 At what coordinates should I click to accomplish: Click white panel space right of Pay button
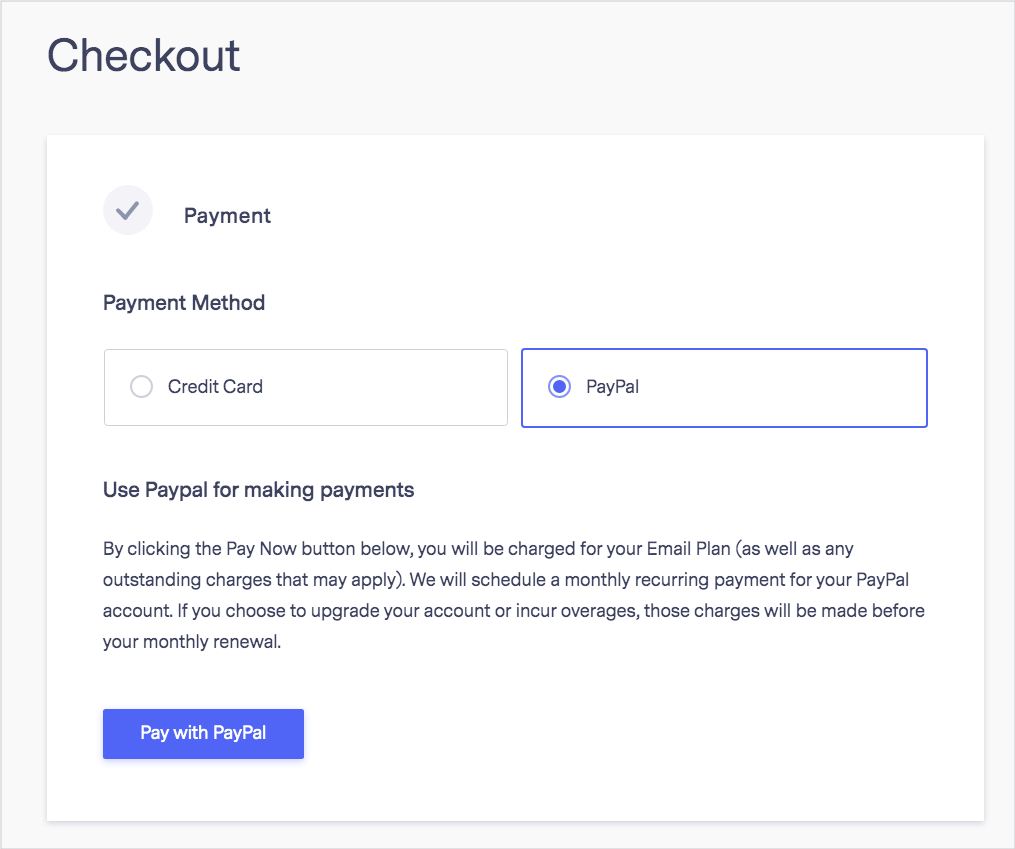click(x=641, y=734)
